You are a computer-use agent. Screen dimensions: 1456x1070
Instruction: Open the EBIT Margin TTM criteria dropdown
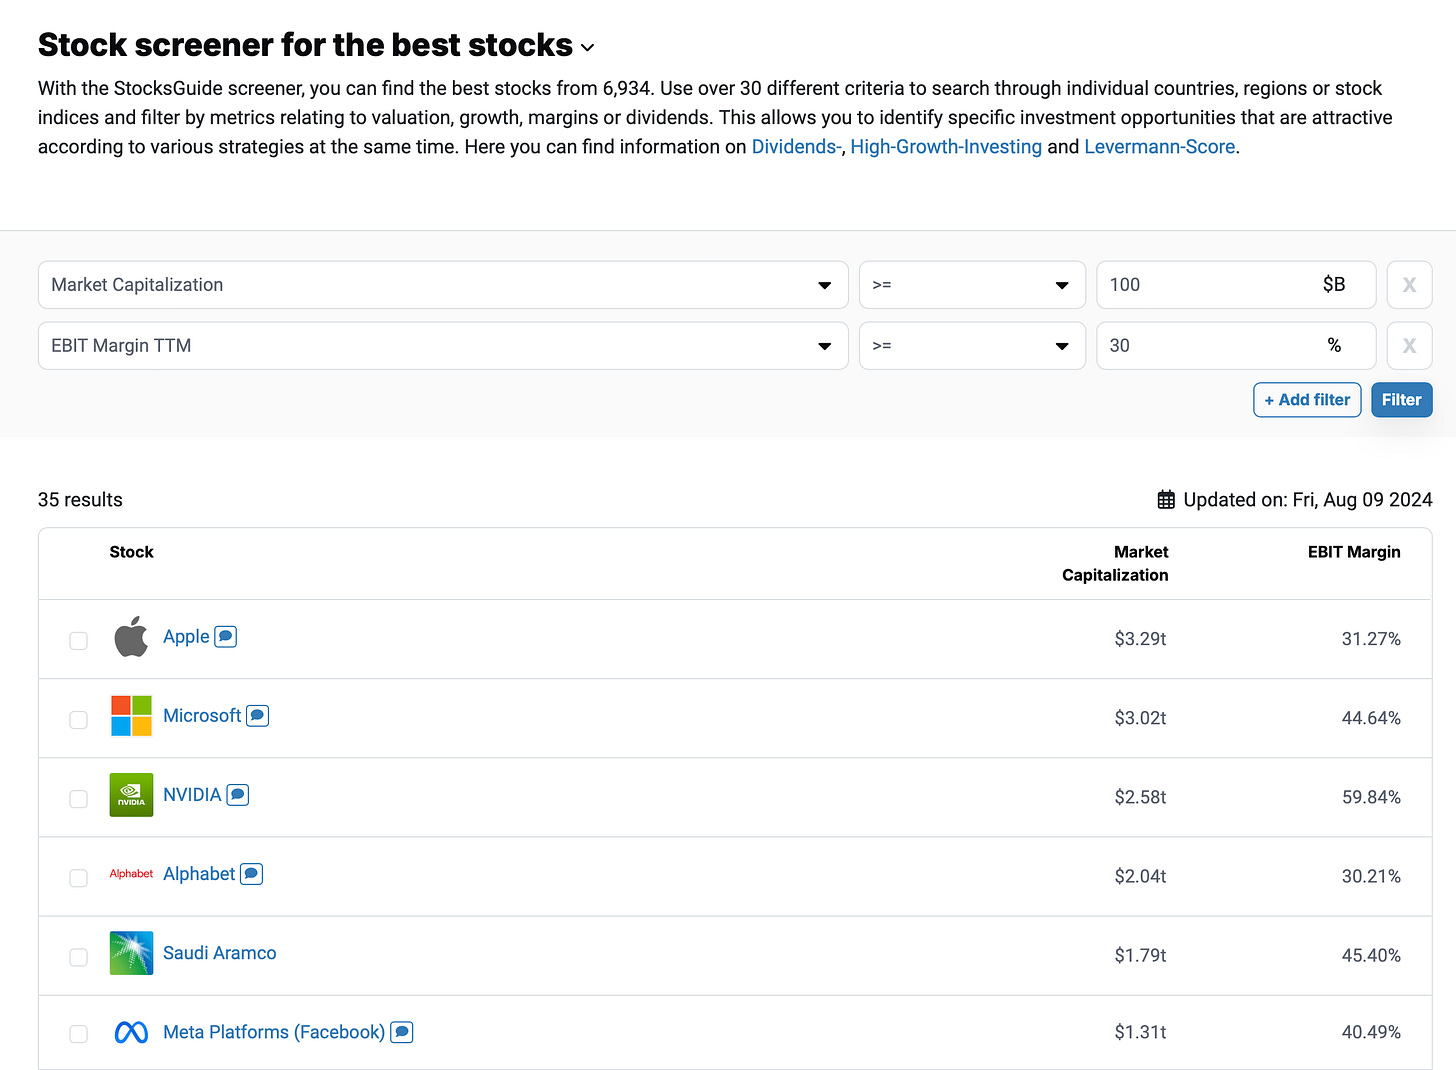[x=443, y=346]
